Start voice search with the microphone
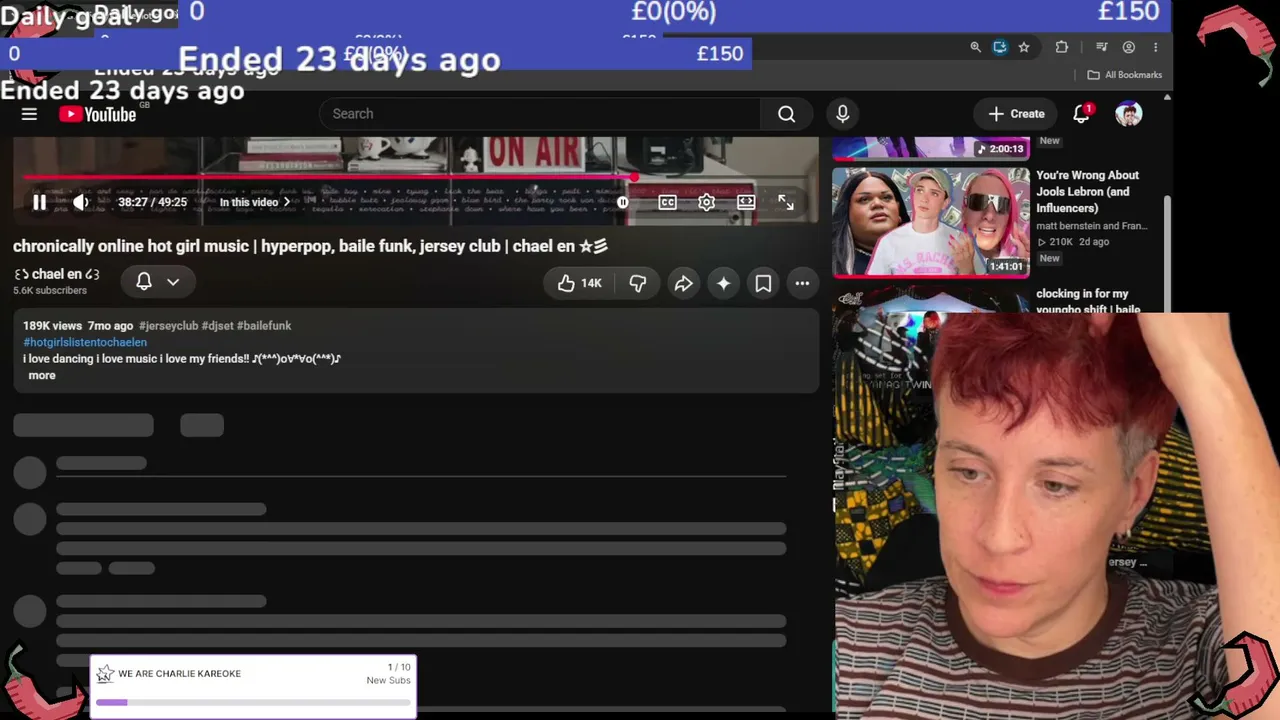 pyautogui.click(x=843, y=114)
